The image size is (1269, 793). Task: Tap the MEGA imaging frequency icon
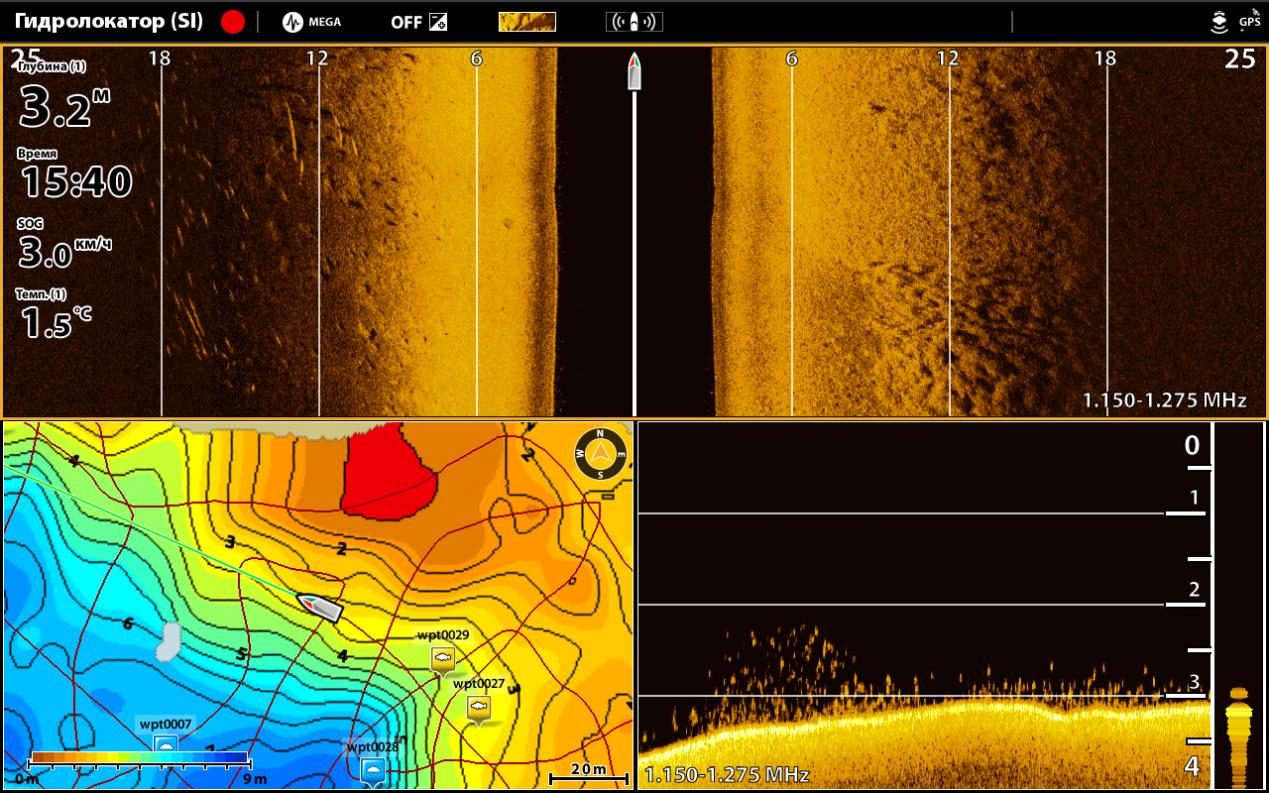tap(311, 22)
